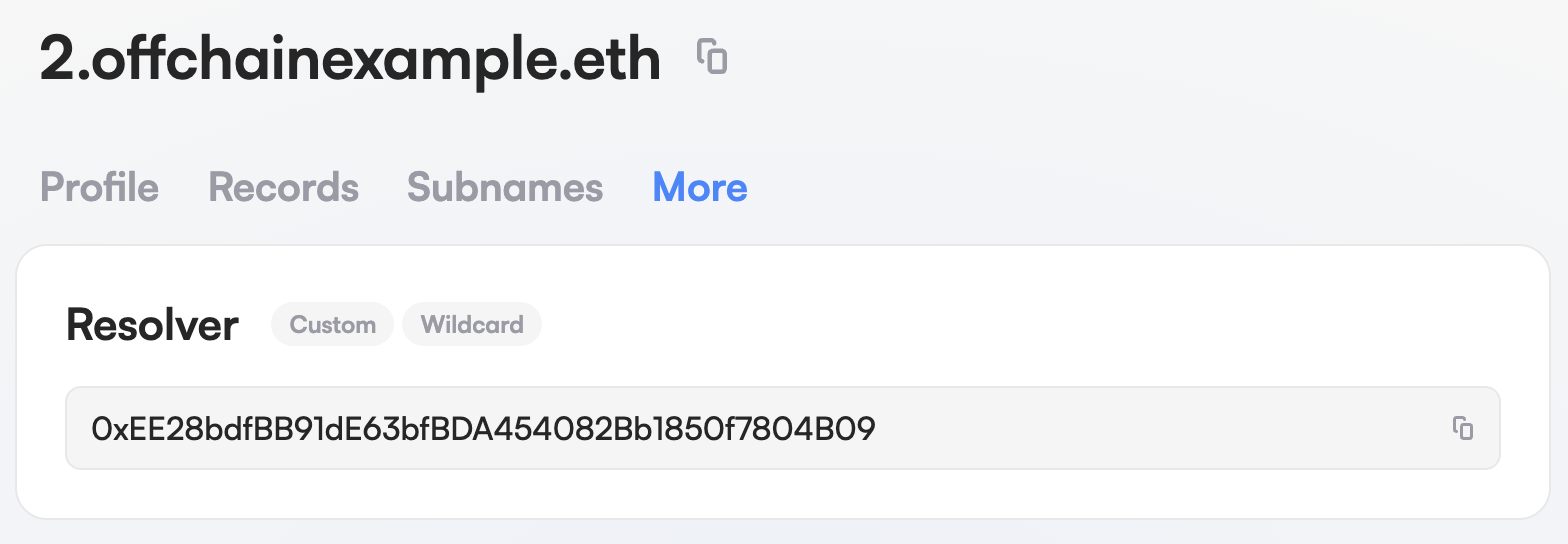Image resolution: width=1568 pixels, height=544 pixels.
Task: Click the Custom resolver tag
Action: [332, 325]
